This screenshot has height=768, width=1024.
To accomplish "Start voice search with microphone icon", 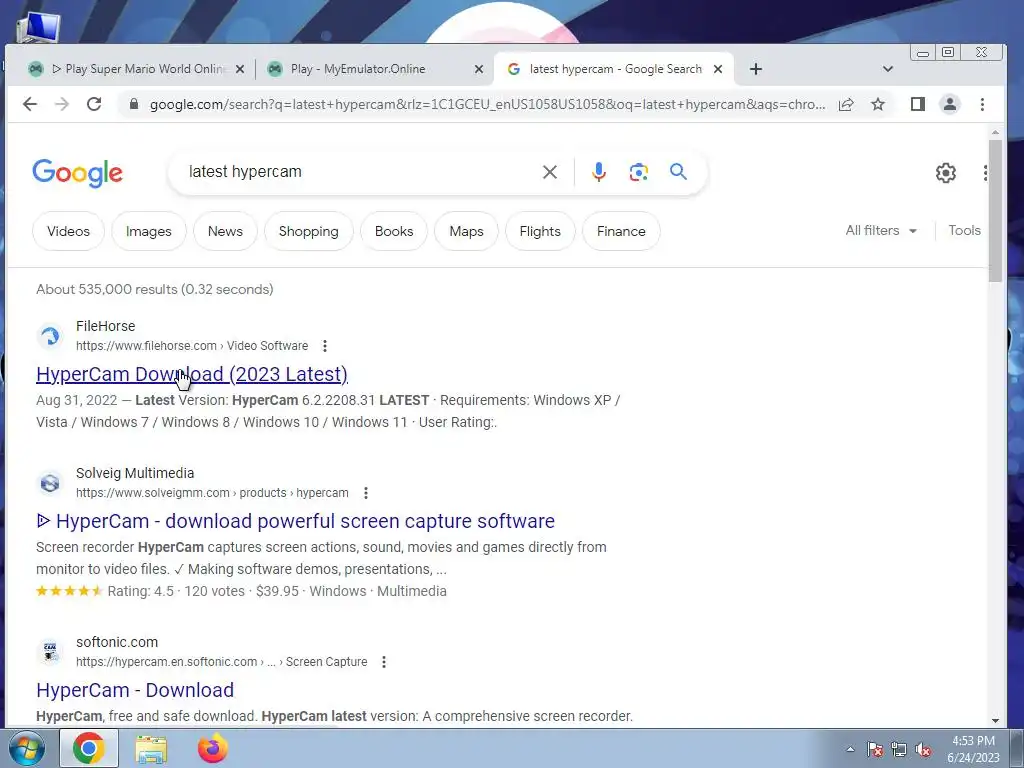I will click(x=599, y=172).
